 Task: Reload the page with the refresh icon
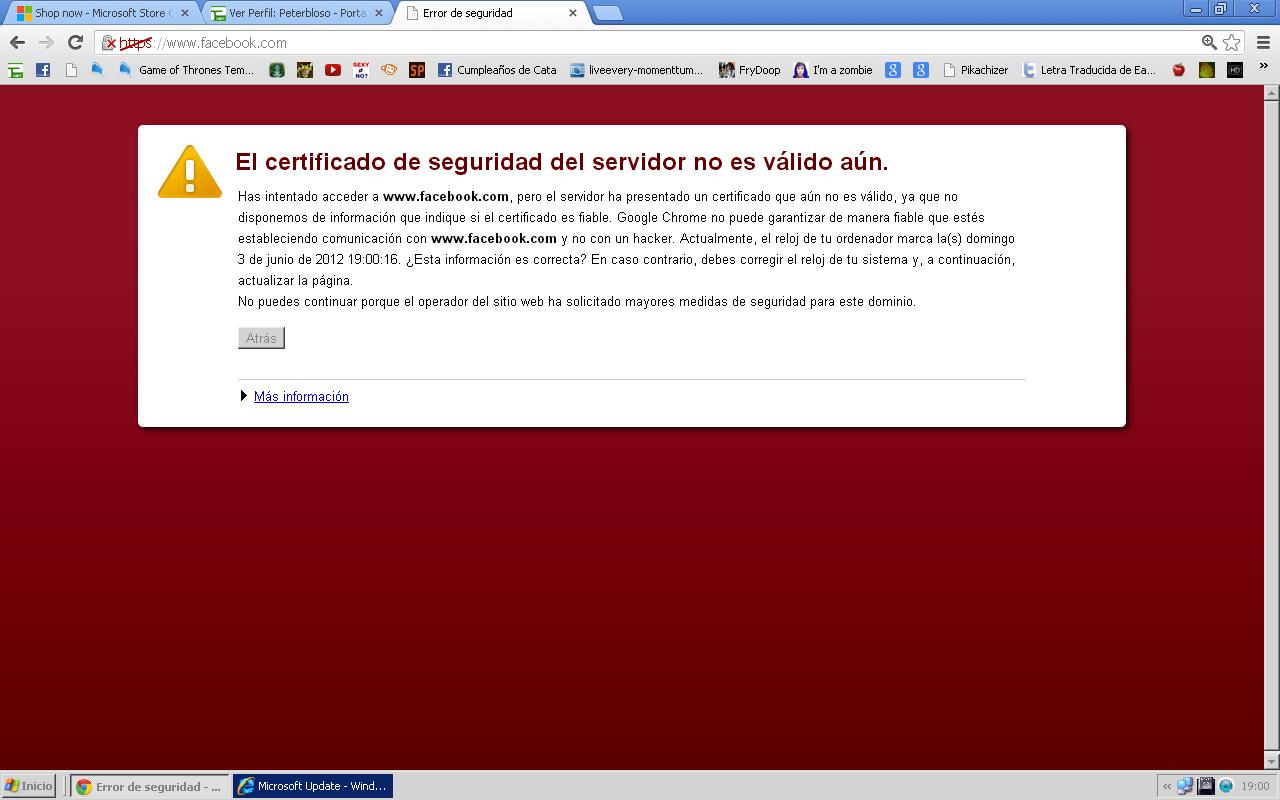(75, 42)
